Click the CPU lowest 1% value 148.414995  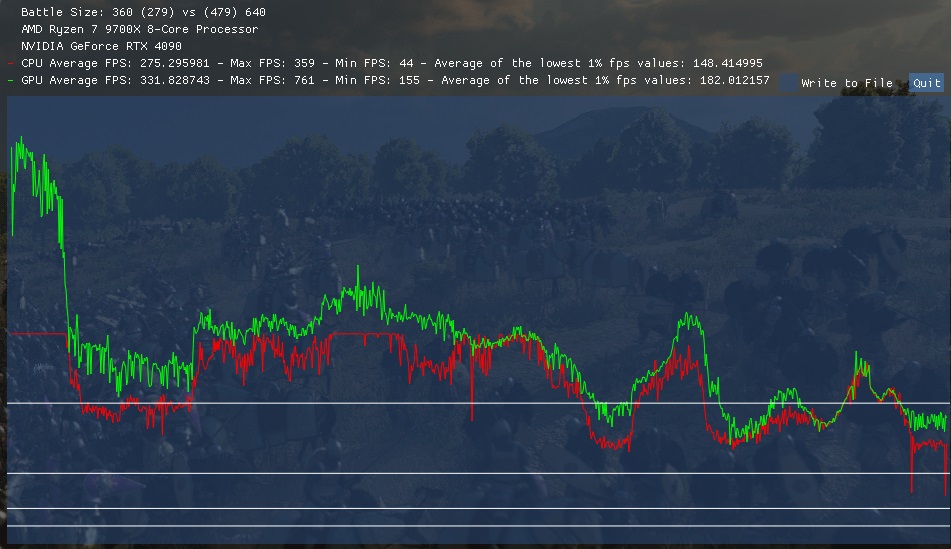point(727,63)
